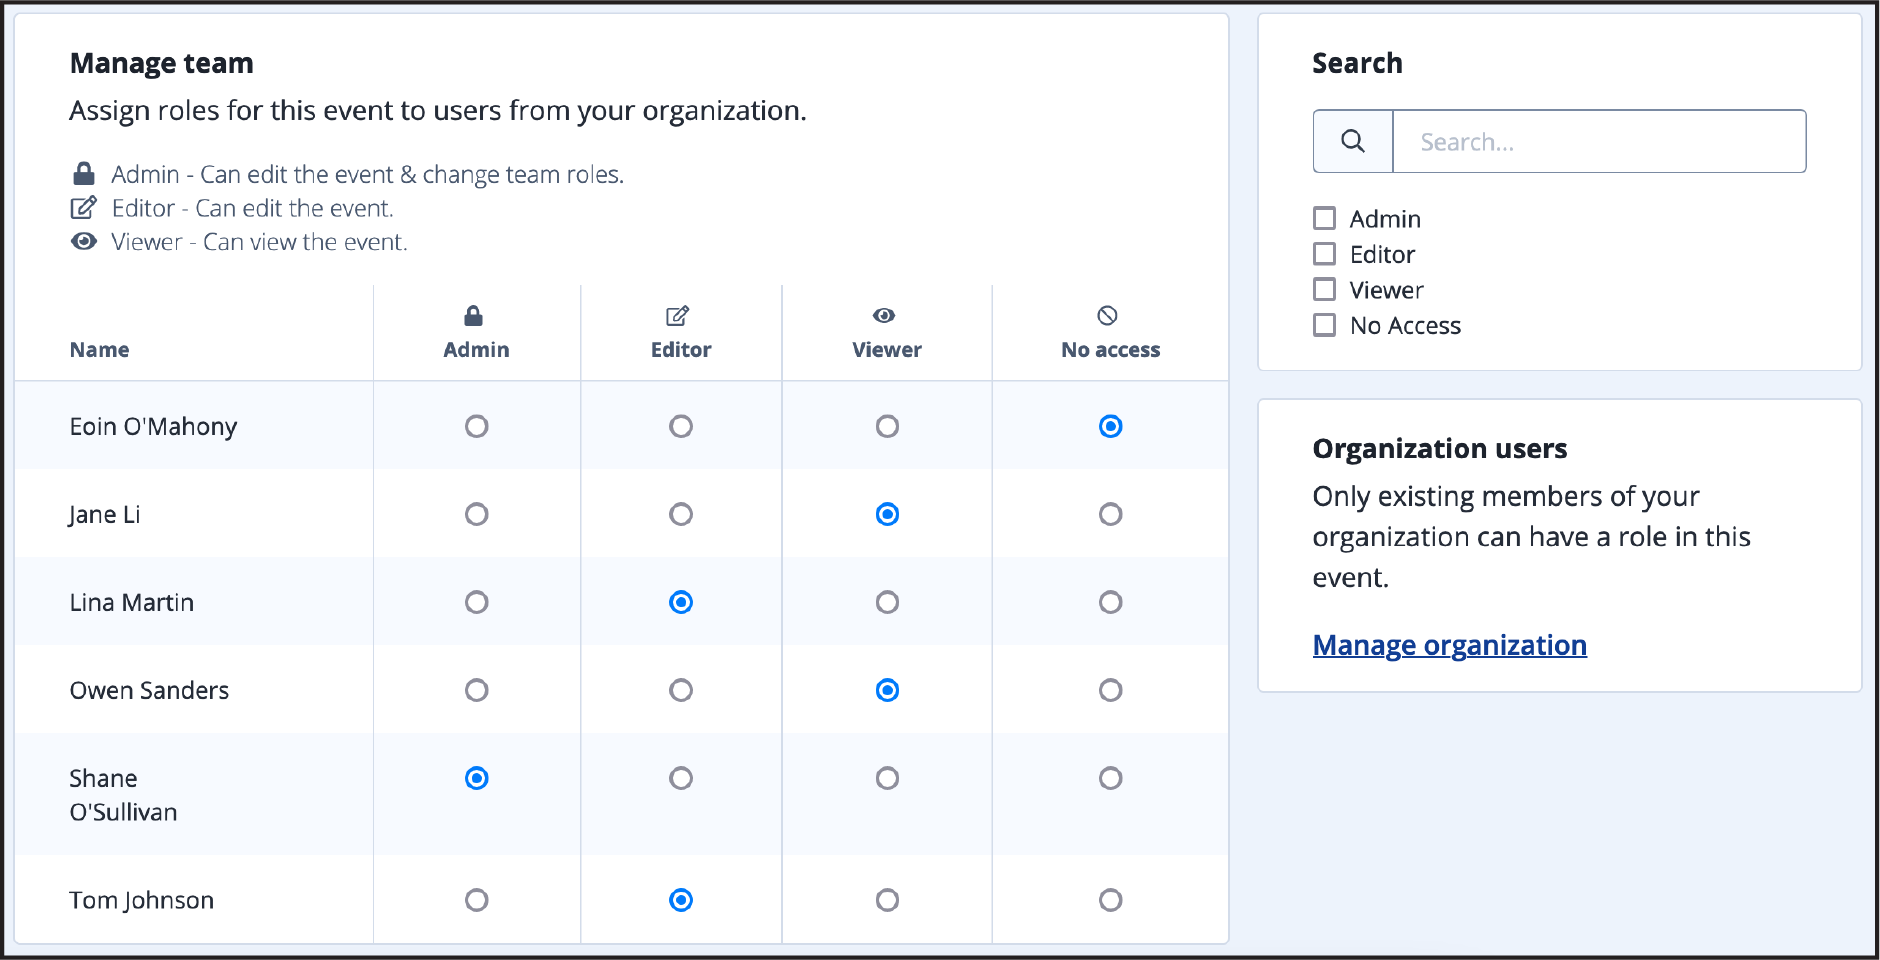Assign Viewer role to Lina Martin

(887, 602)
